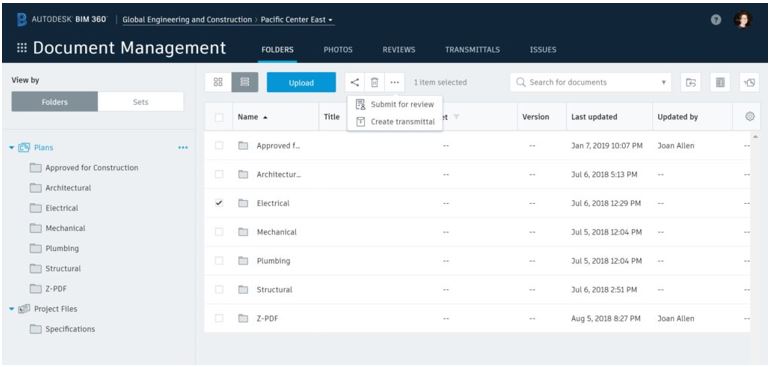
Task: Sort by Name column arrow
Action: click(x=265, y=117)
